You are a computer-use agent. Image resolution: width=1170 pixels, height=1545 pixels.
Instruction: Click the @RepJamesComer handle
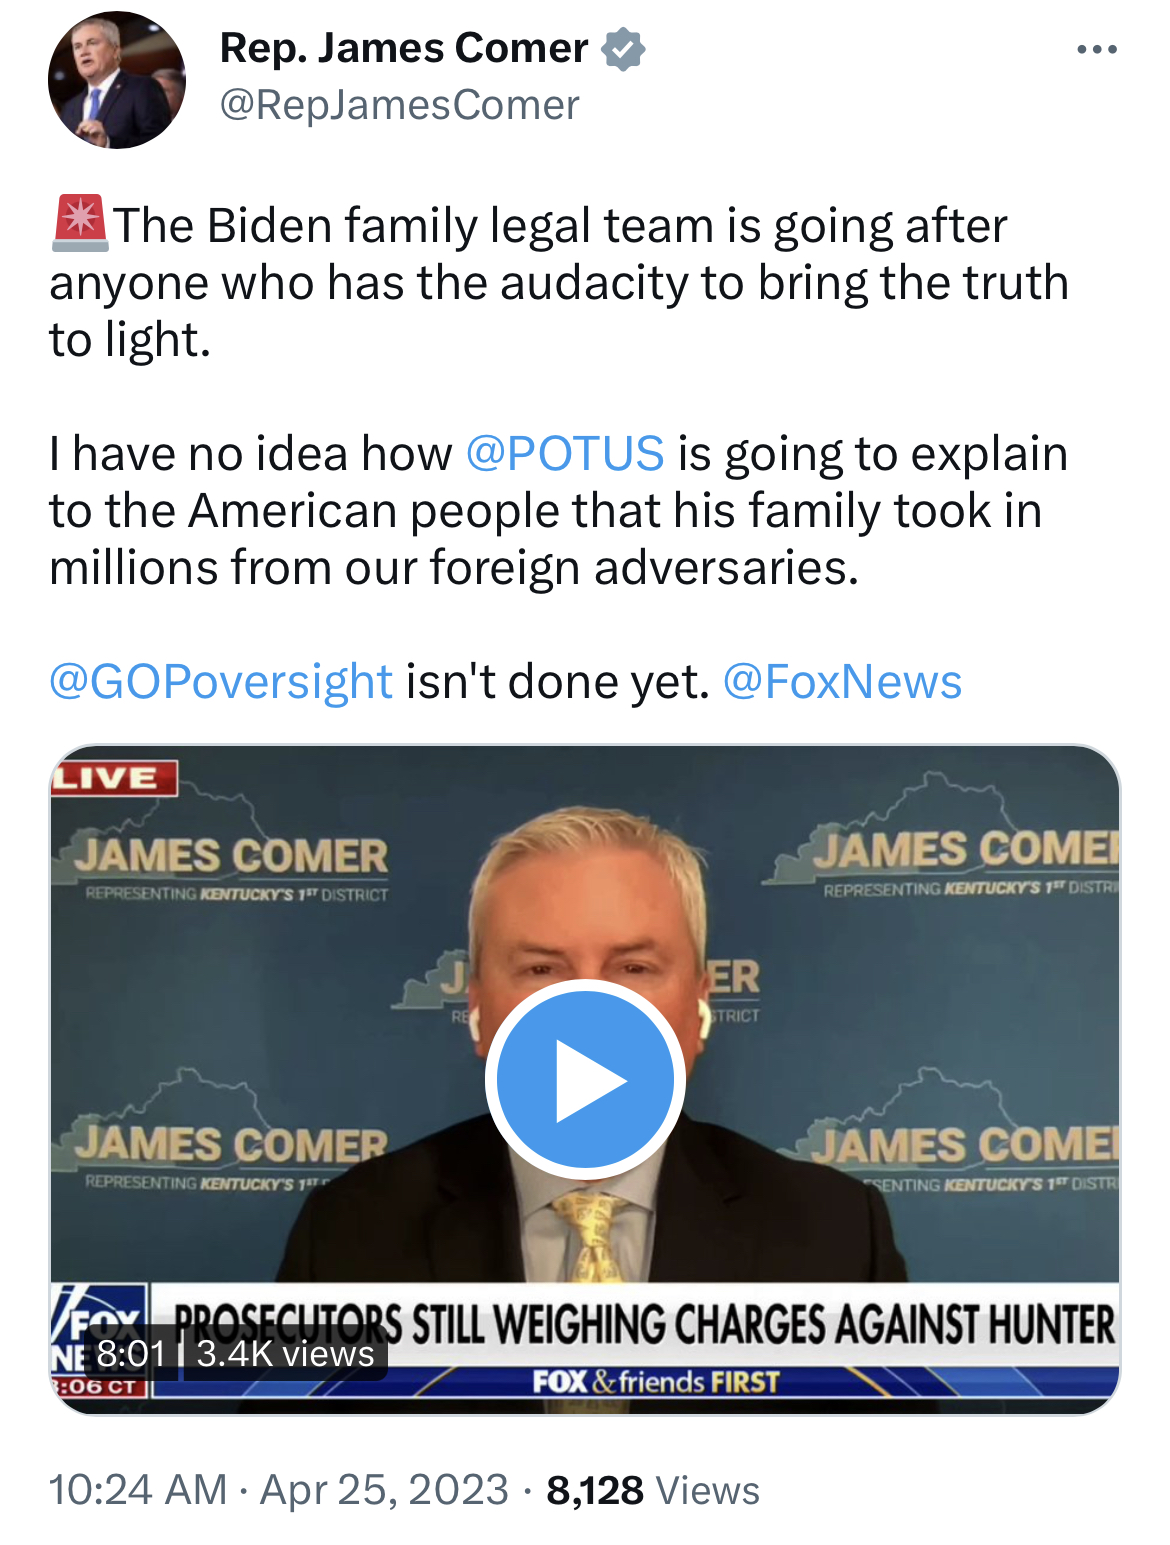coord(399,105)
